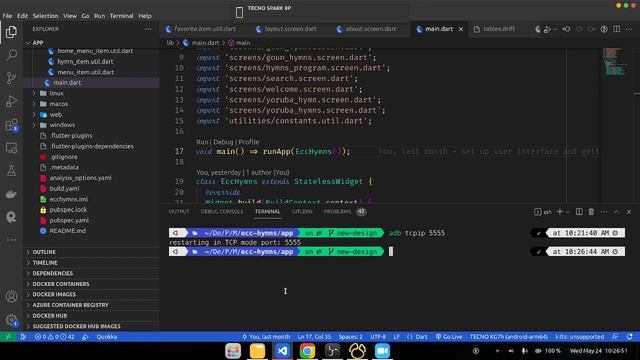Toggle file blame annotations in editor toolbar

604,29
